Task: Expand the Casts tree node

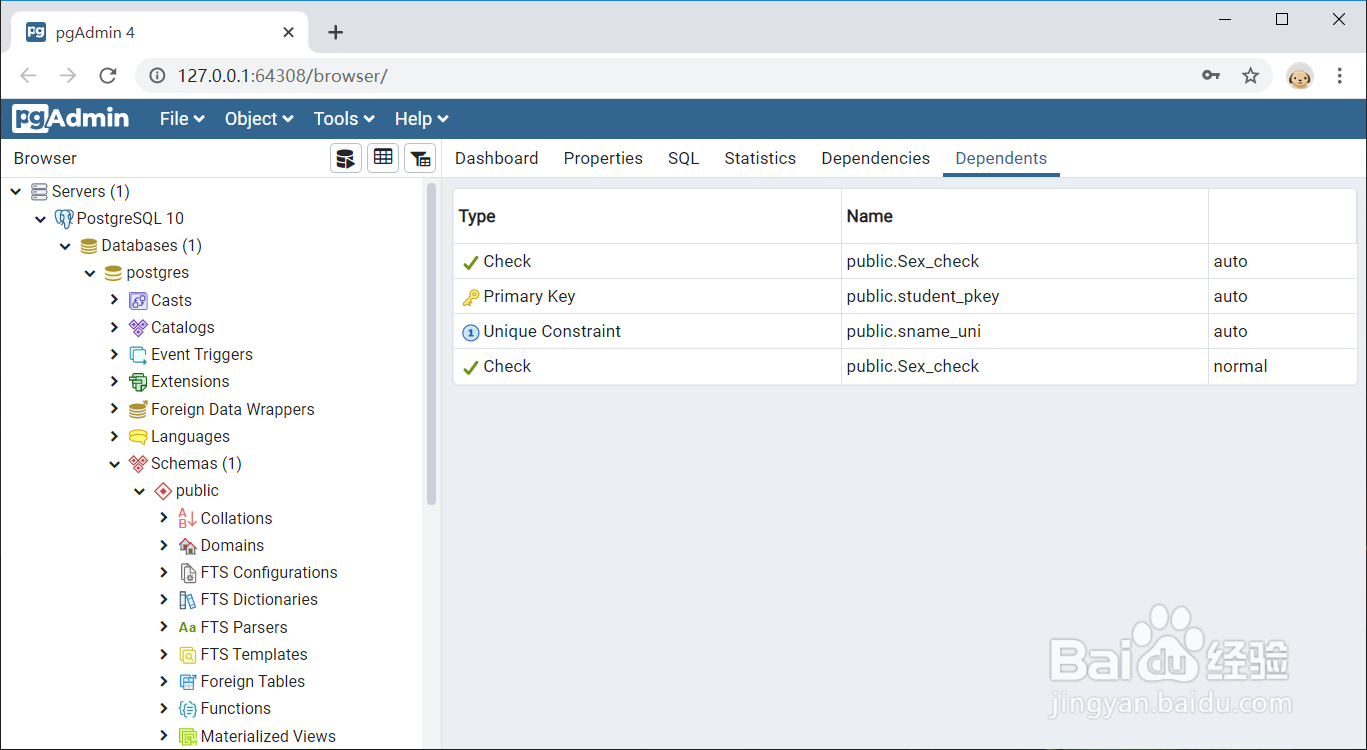Action: click(x=115, y=300)
